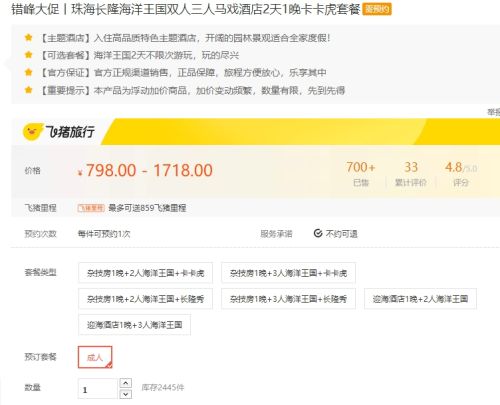
Task: Select package 杂技房1晚+2人海洋王国+卡卡虎
Action: click(145, 273)
